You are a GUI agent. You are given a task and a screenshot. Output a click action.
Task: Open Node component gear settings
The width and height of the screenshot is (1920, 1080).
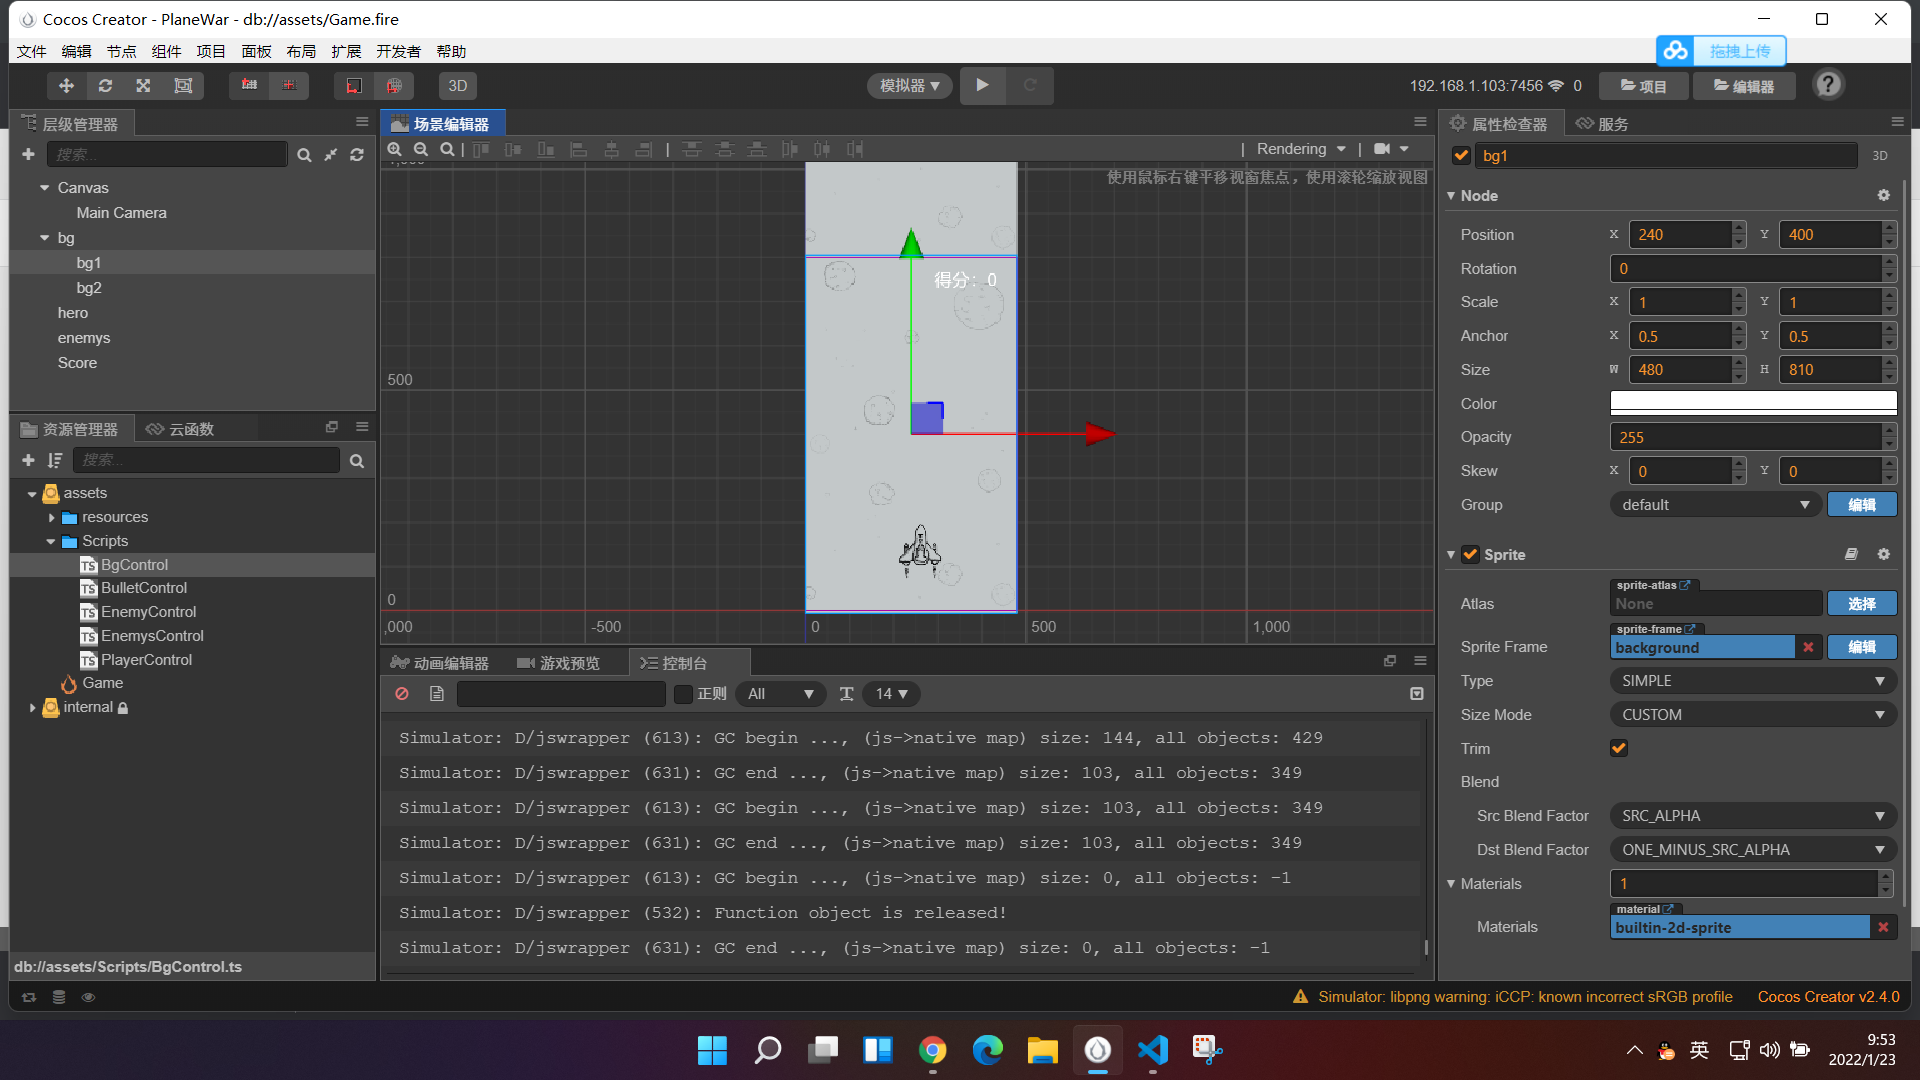pos(1884,196)
